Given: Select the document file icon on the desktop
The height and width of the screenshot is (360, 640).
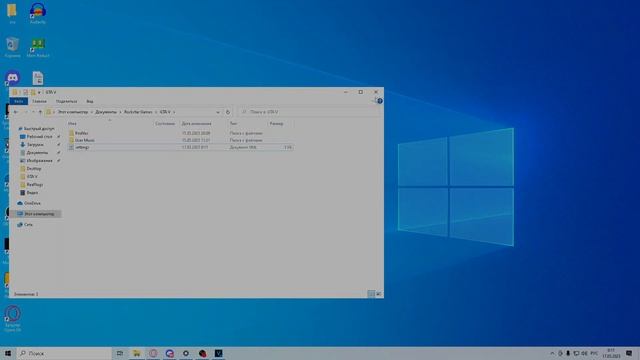Looking at the screenshot, I should [38, 78].
